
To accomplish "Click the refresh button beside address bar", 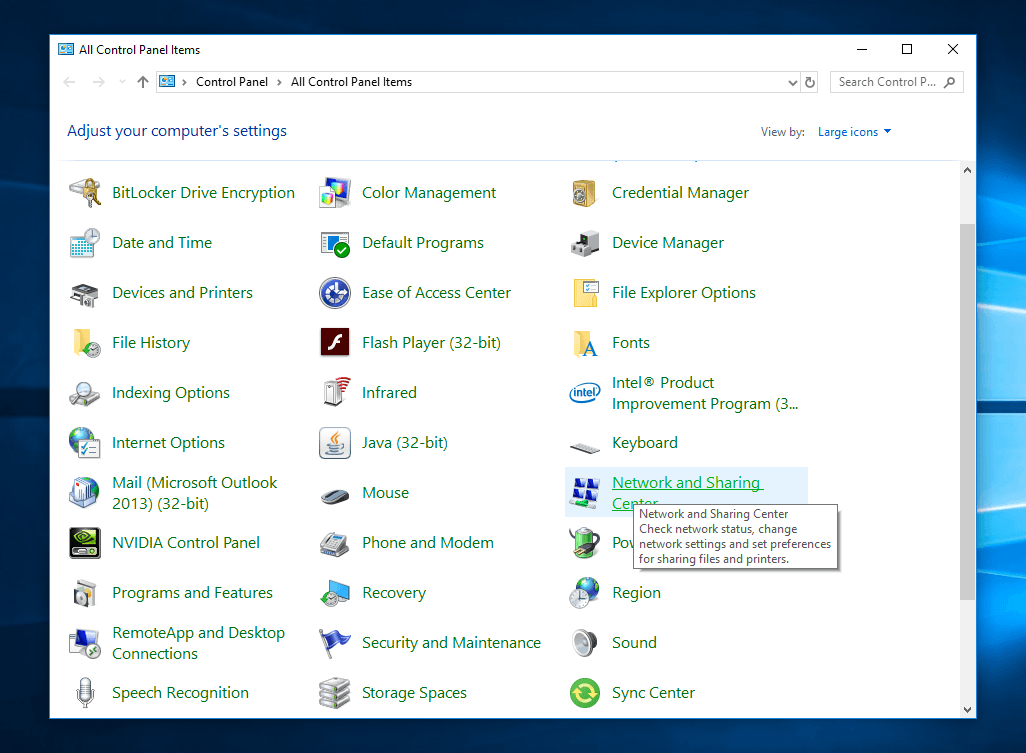I will [x=810, y=82].
